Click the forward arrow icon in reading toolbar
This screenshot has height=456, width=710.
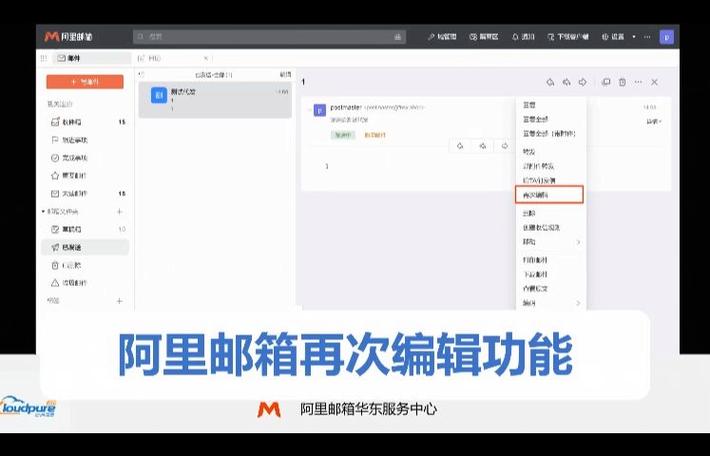(x=583, y=82)
